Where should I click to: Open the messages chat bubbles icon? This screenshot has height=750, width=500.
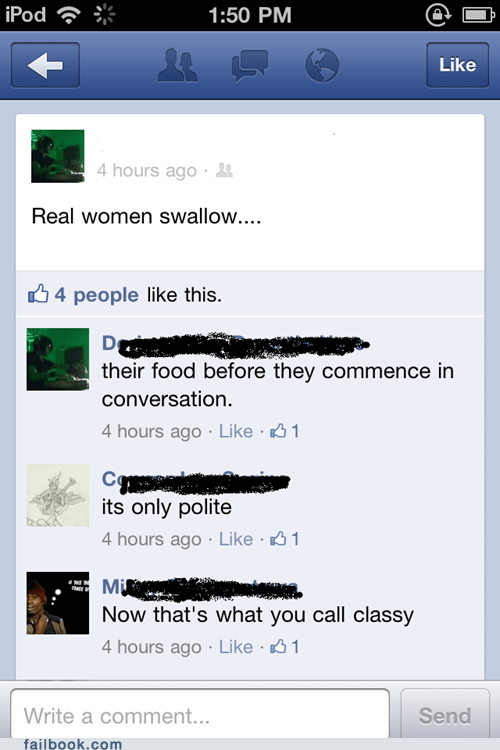click(250, 65)
